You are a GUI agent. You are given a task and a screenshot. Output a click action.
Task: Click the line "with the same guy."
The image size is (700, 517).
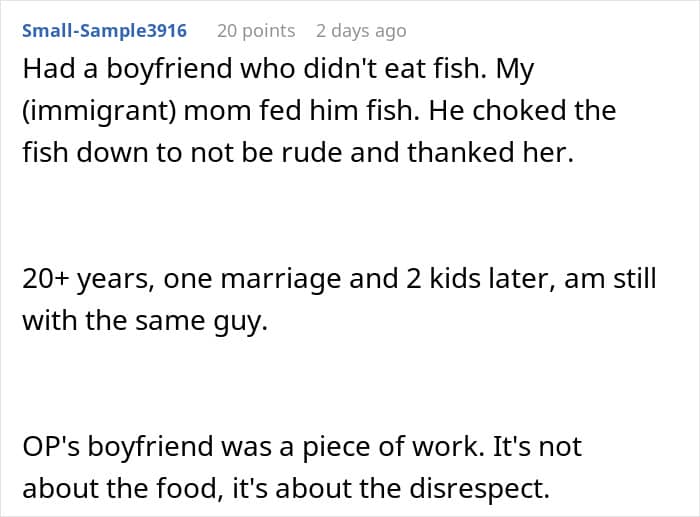146,322
